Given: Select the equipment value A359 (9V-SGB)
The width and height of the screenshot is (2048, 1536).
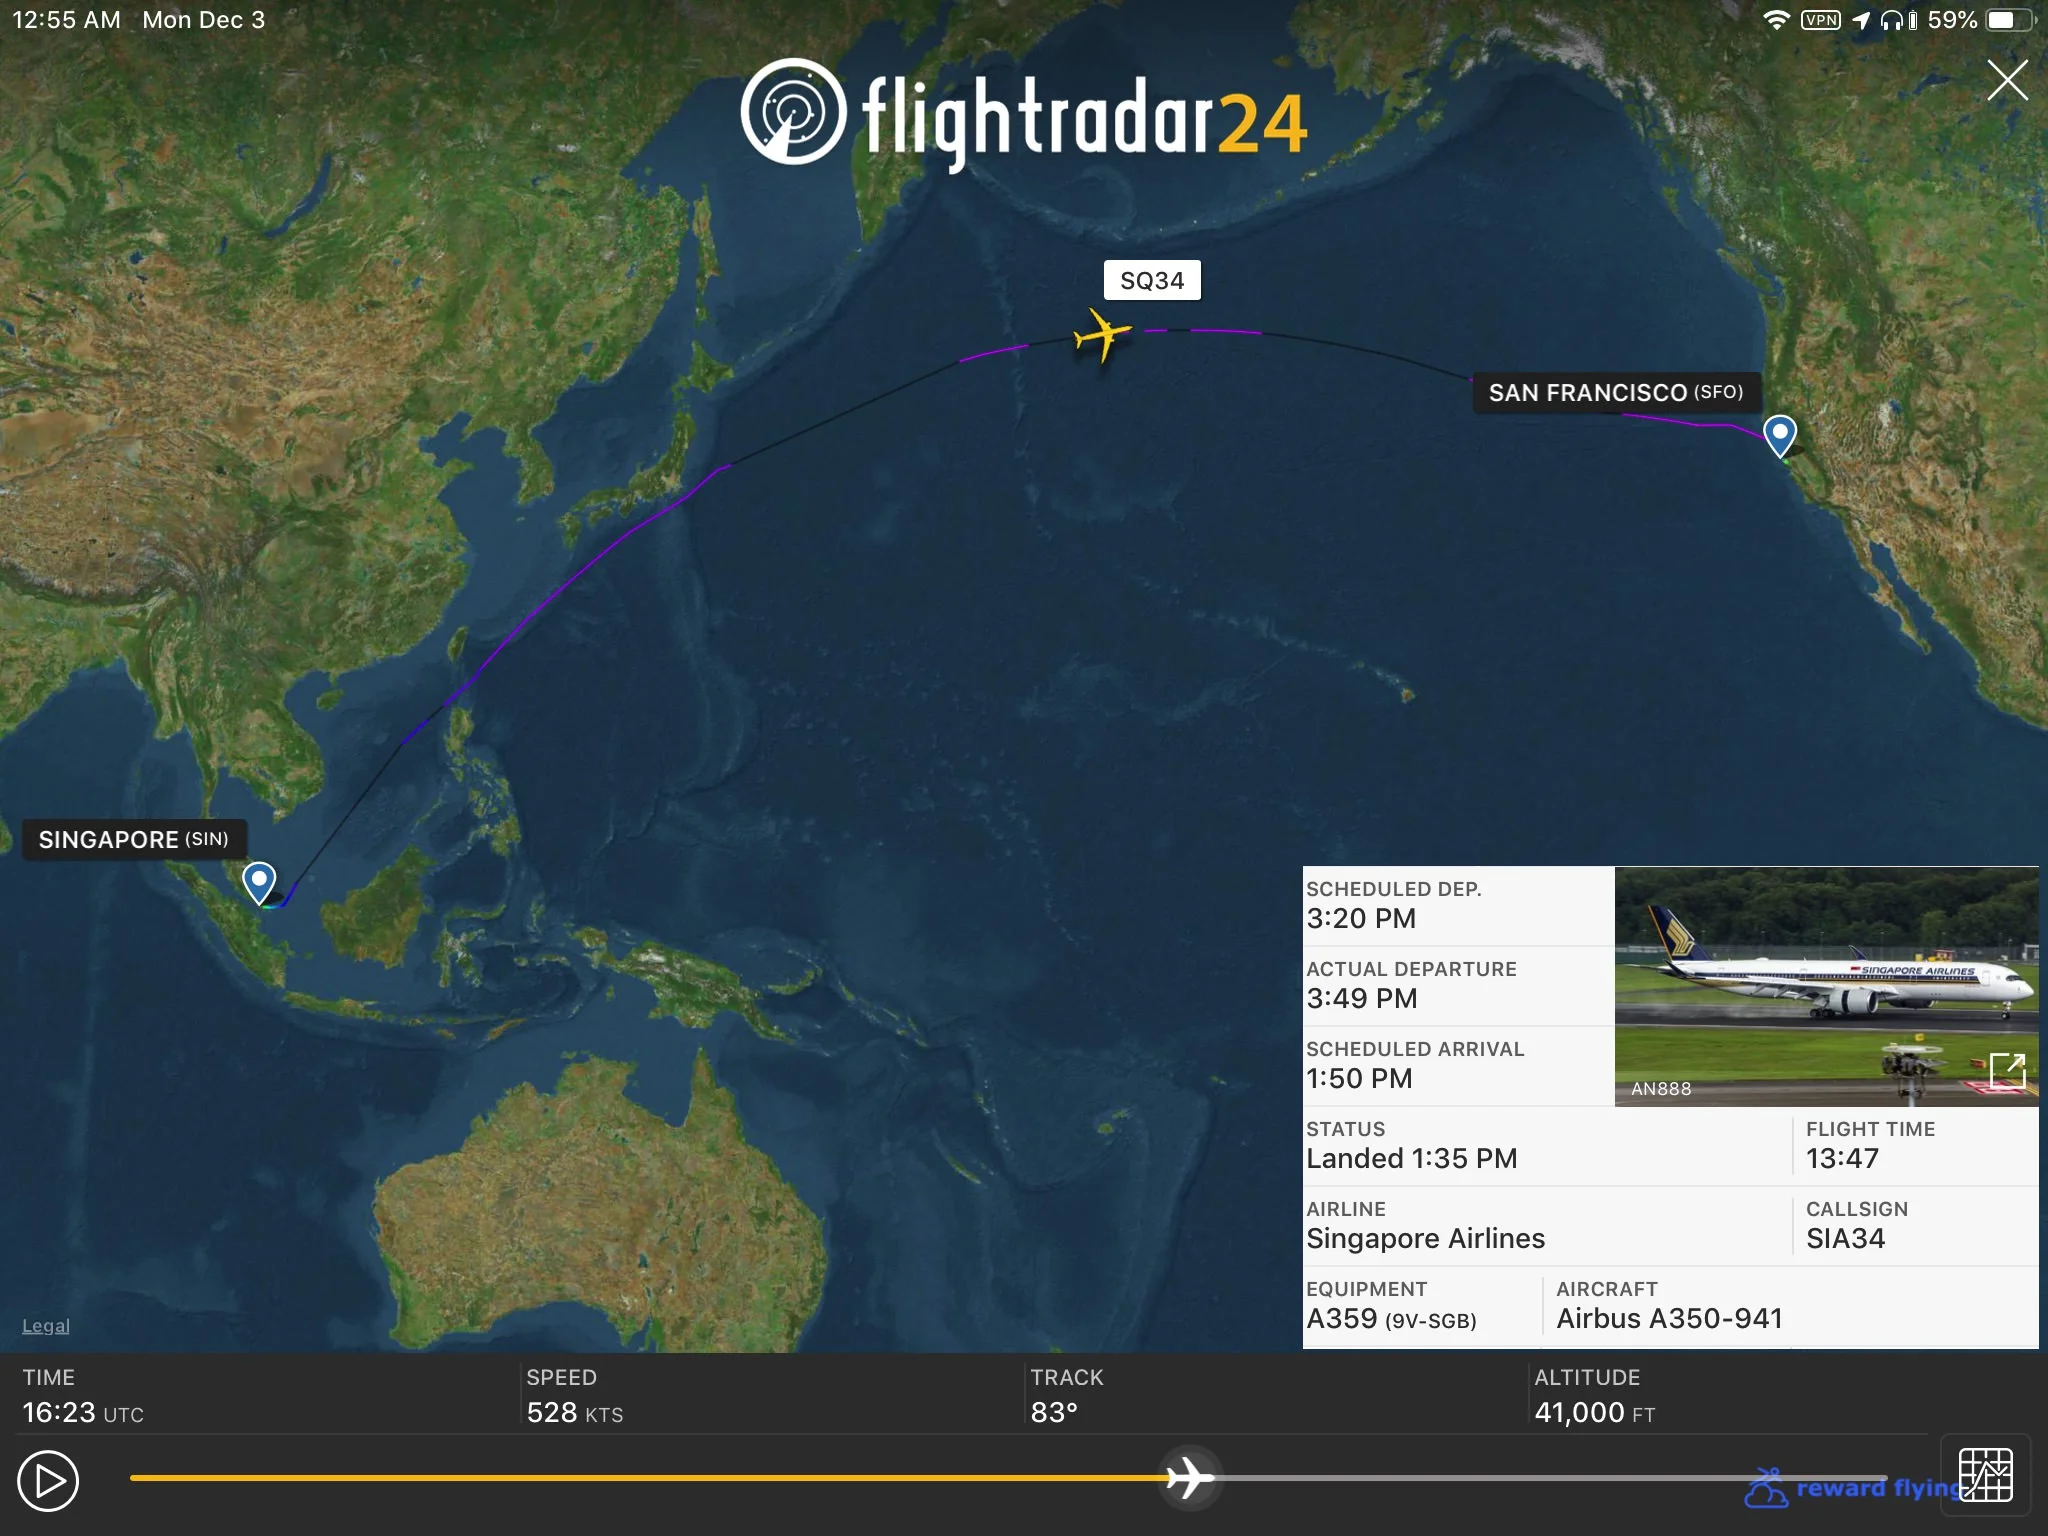Looking at the screenshot, I should coord(1392,1318).
